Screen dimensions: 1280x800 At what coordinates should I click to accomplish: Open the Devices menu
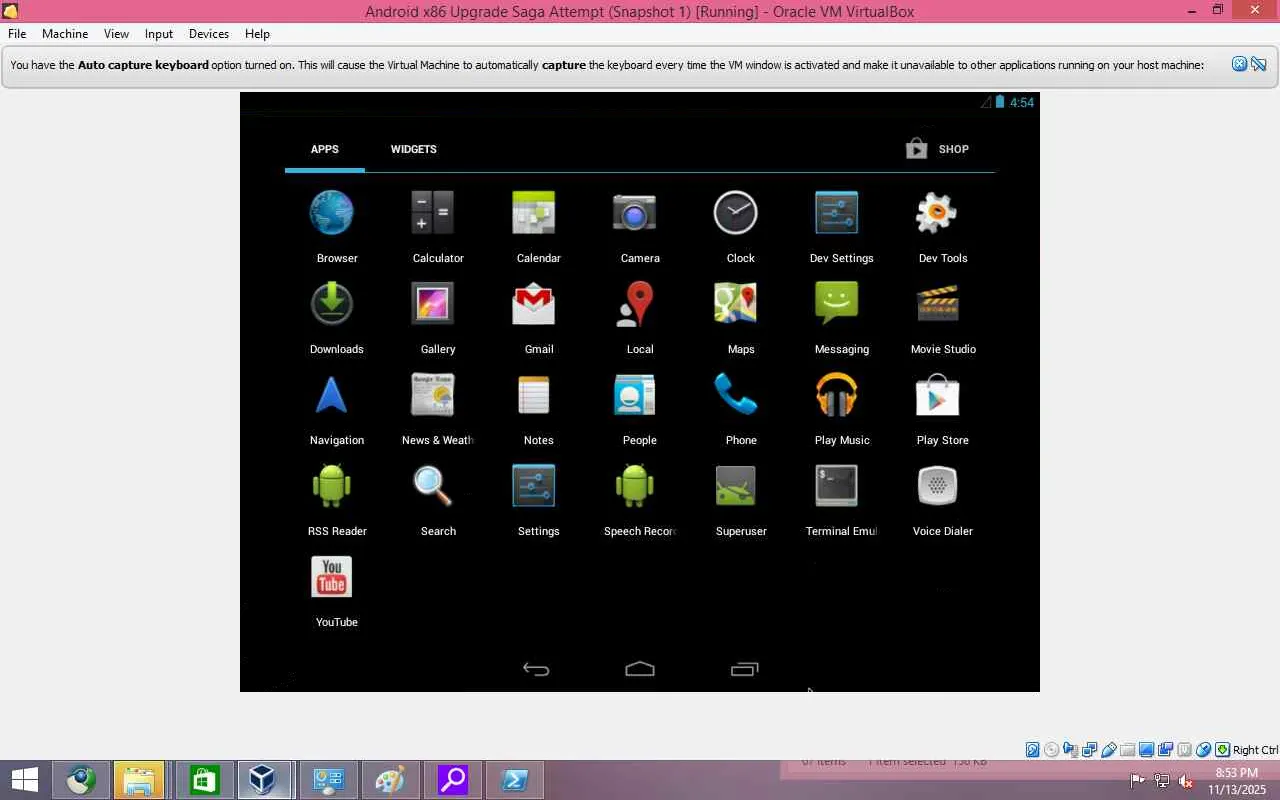(209, 34)
